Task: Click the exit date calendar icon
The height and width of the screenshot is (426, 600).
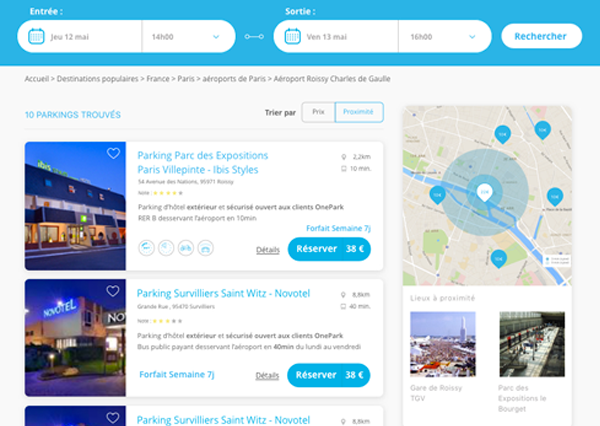Action: click(x=292, y=37)
